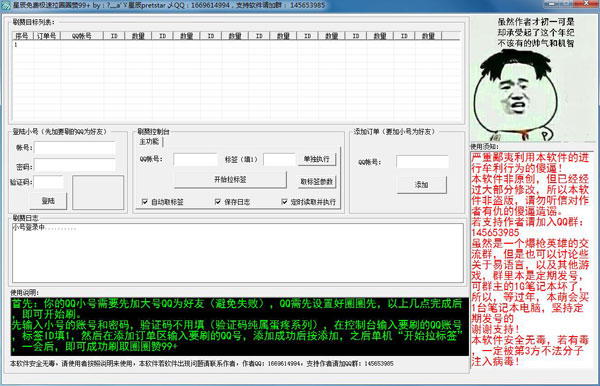Click the QQ帐号 field in the 添加订单 panel

(422, 162)
